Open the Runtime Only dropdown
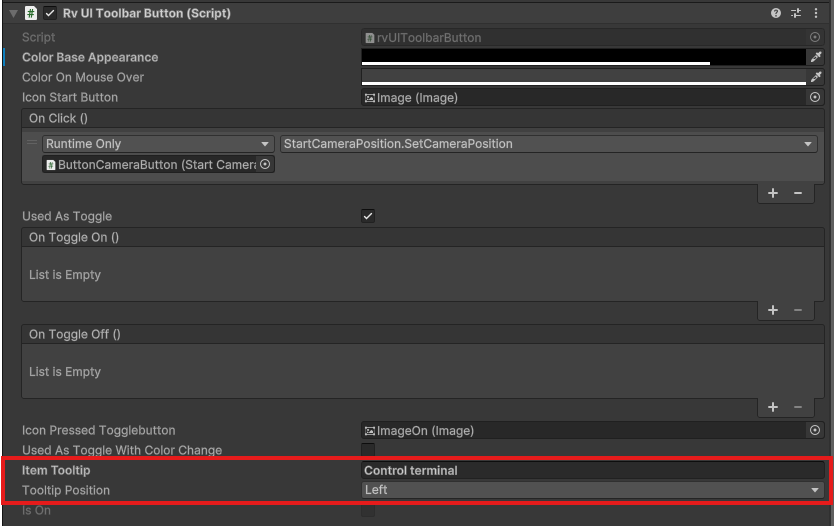 click(158, 144)
